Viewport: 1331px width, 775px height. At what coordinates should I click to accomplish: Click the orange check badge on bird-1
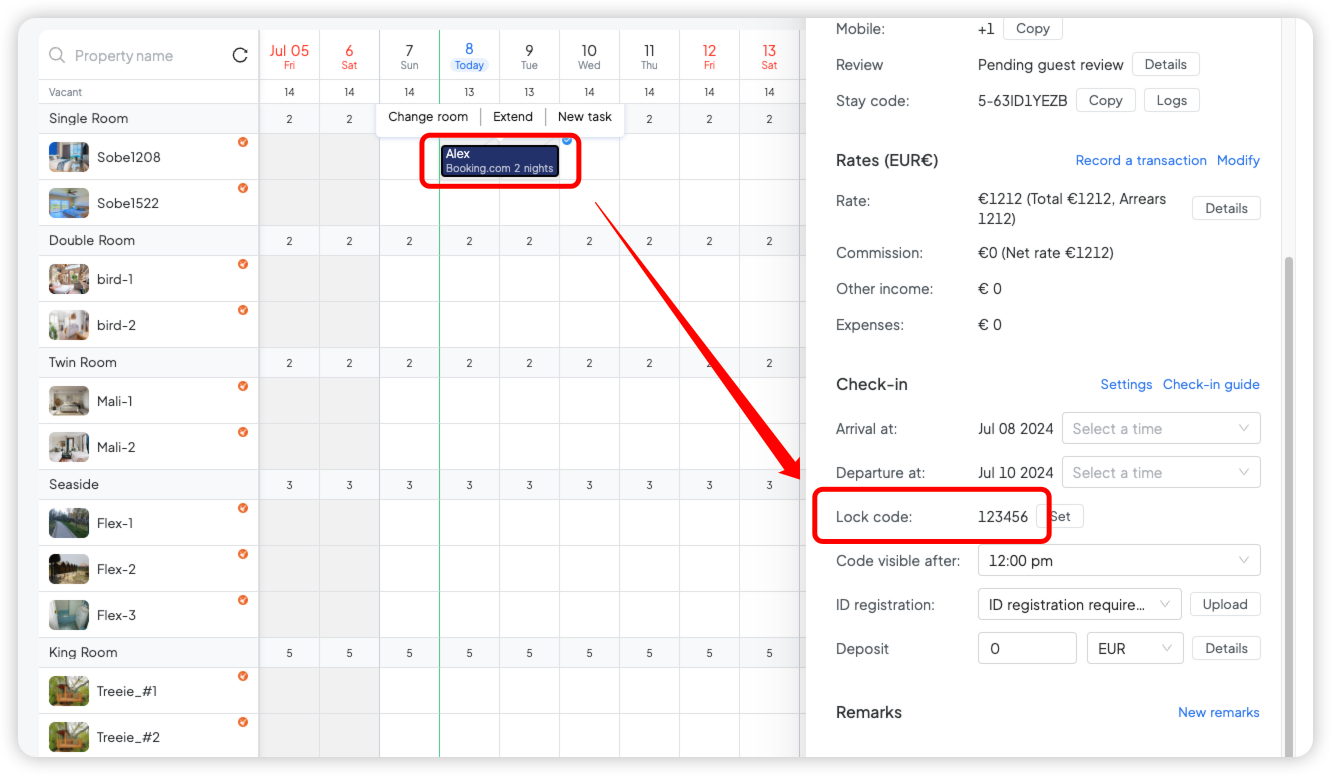coord(243,264)
